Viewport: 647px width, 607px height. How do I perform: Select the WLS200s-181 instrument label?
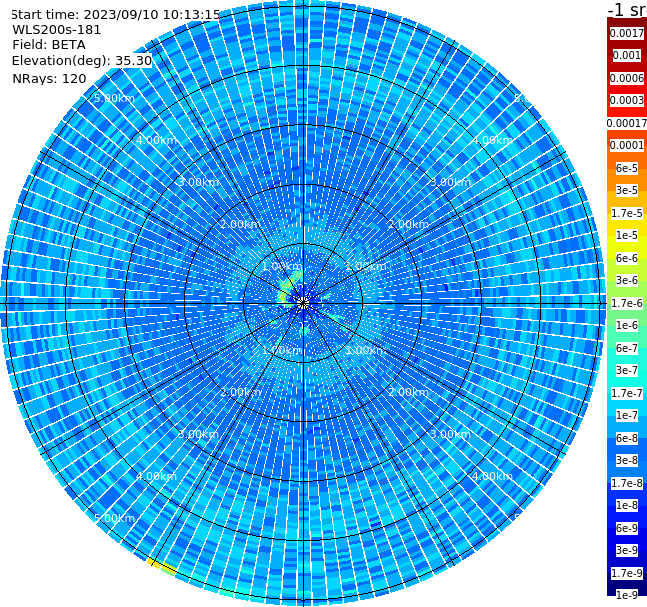pyautogui.click(x=57, y=30)
